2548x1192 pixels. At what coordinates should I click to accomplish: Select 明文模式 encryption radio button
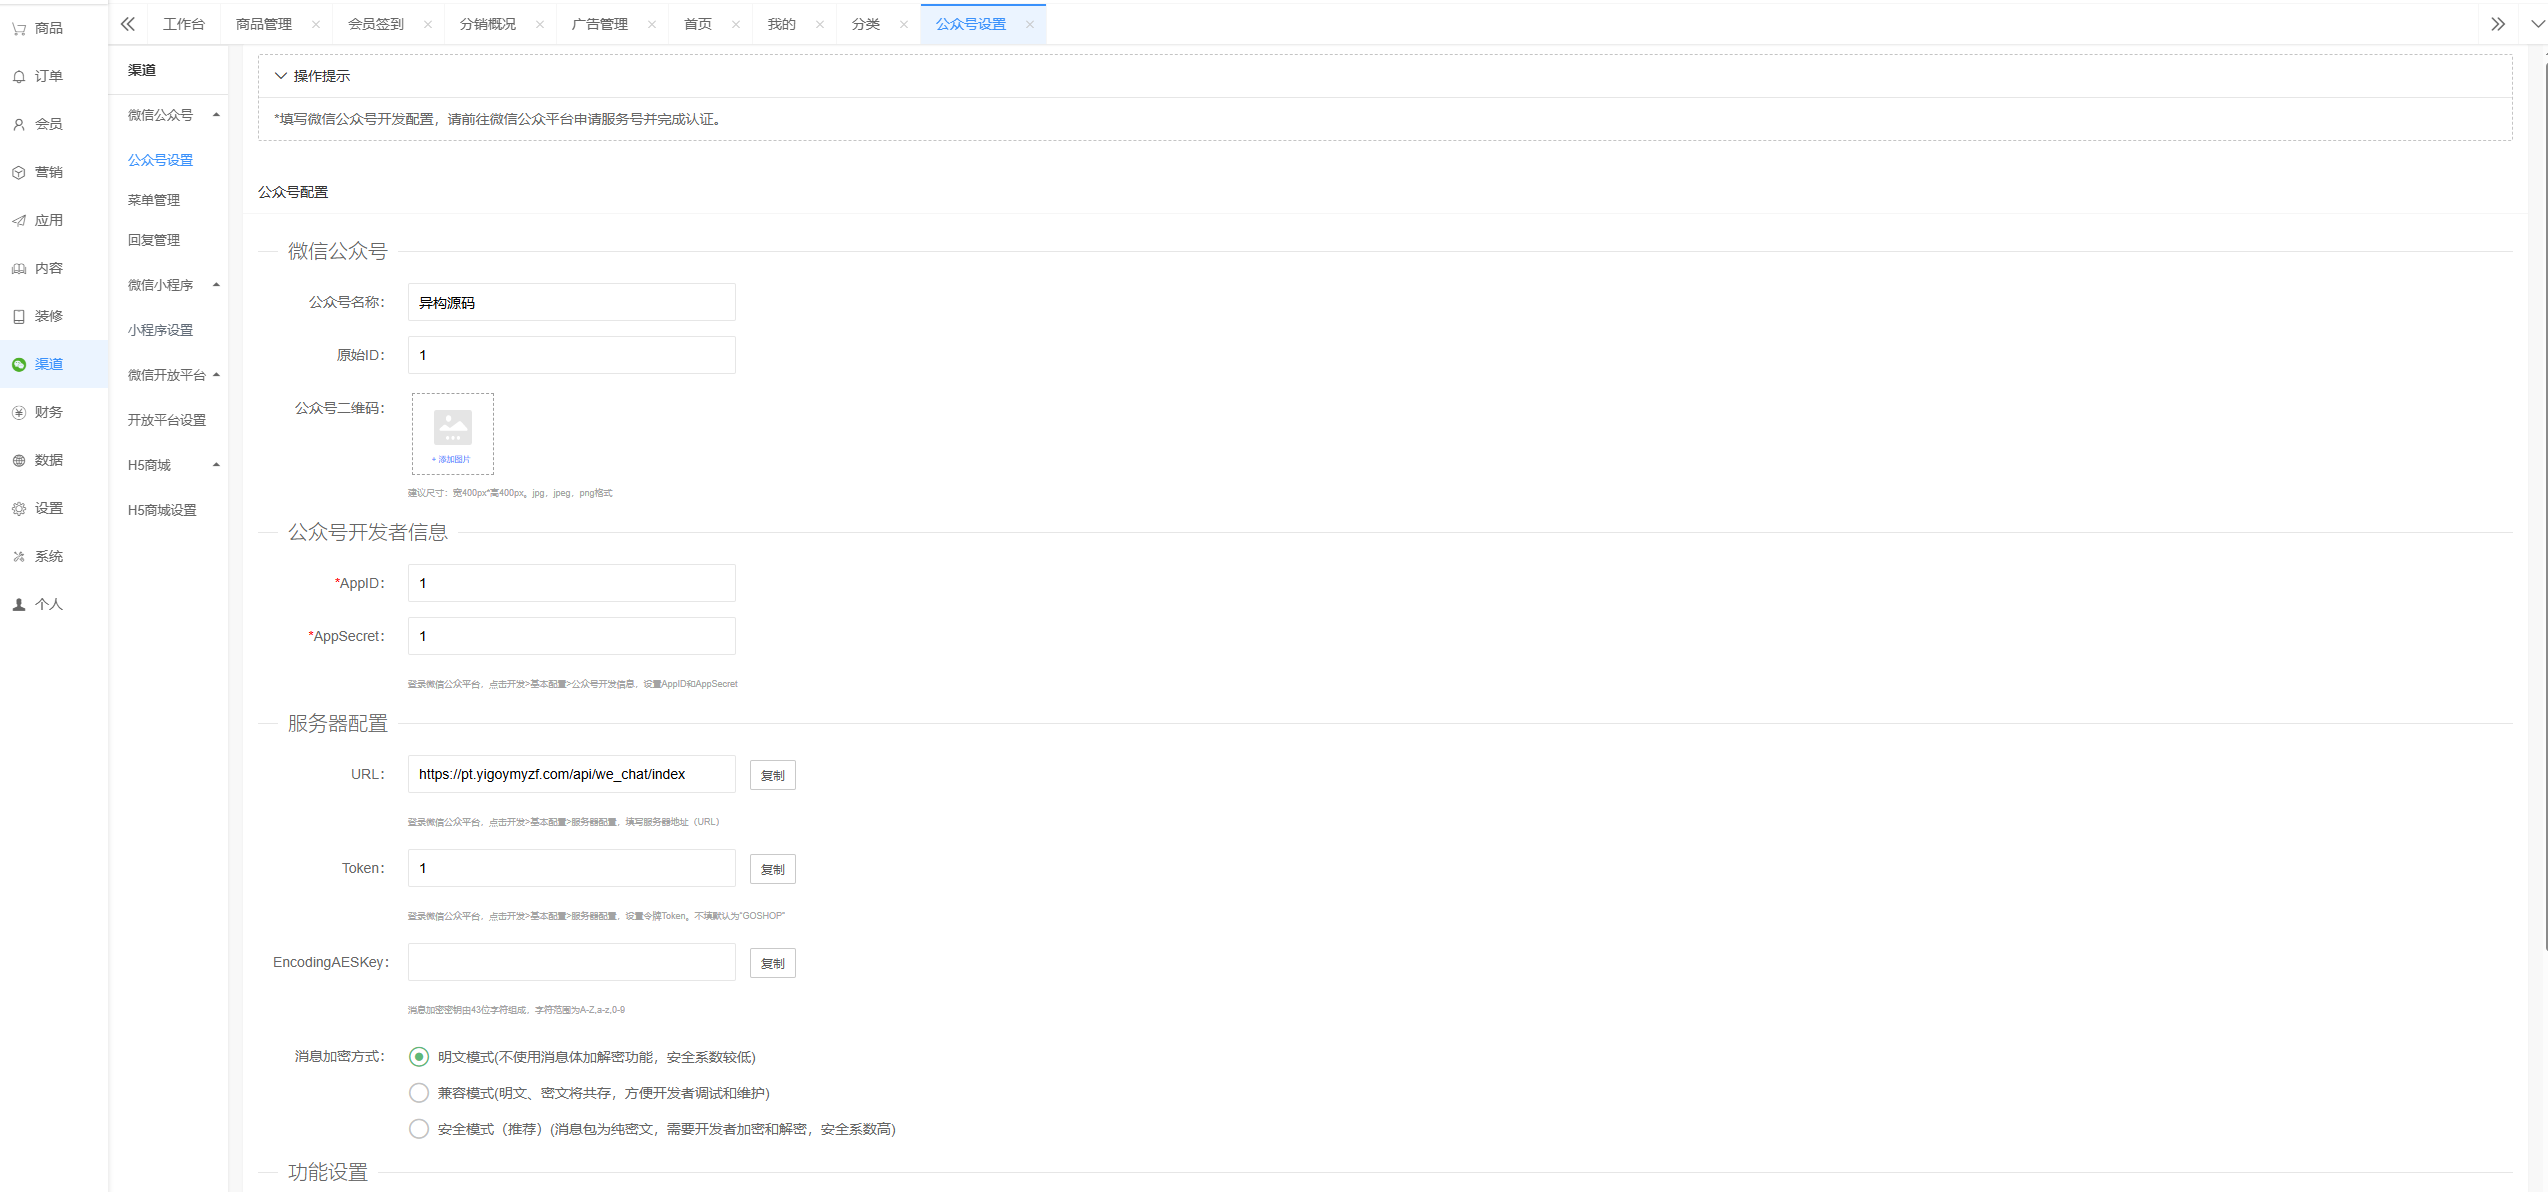point(419,1057)
